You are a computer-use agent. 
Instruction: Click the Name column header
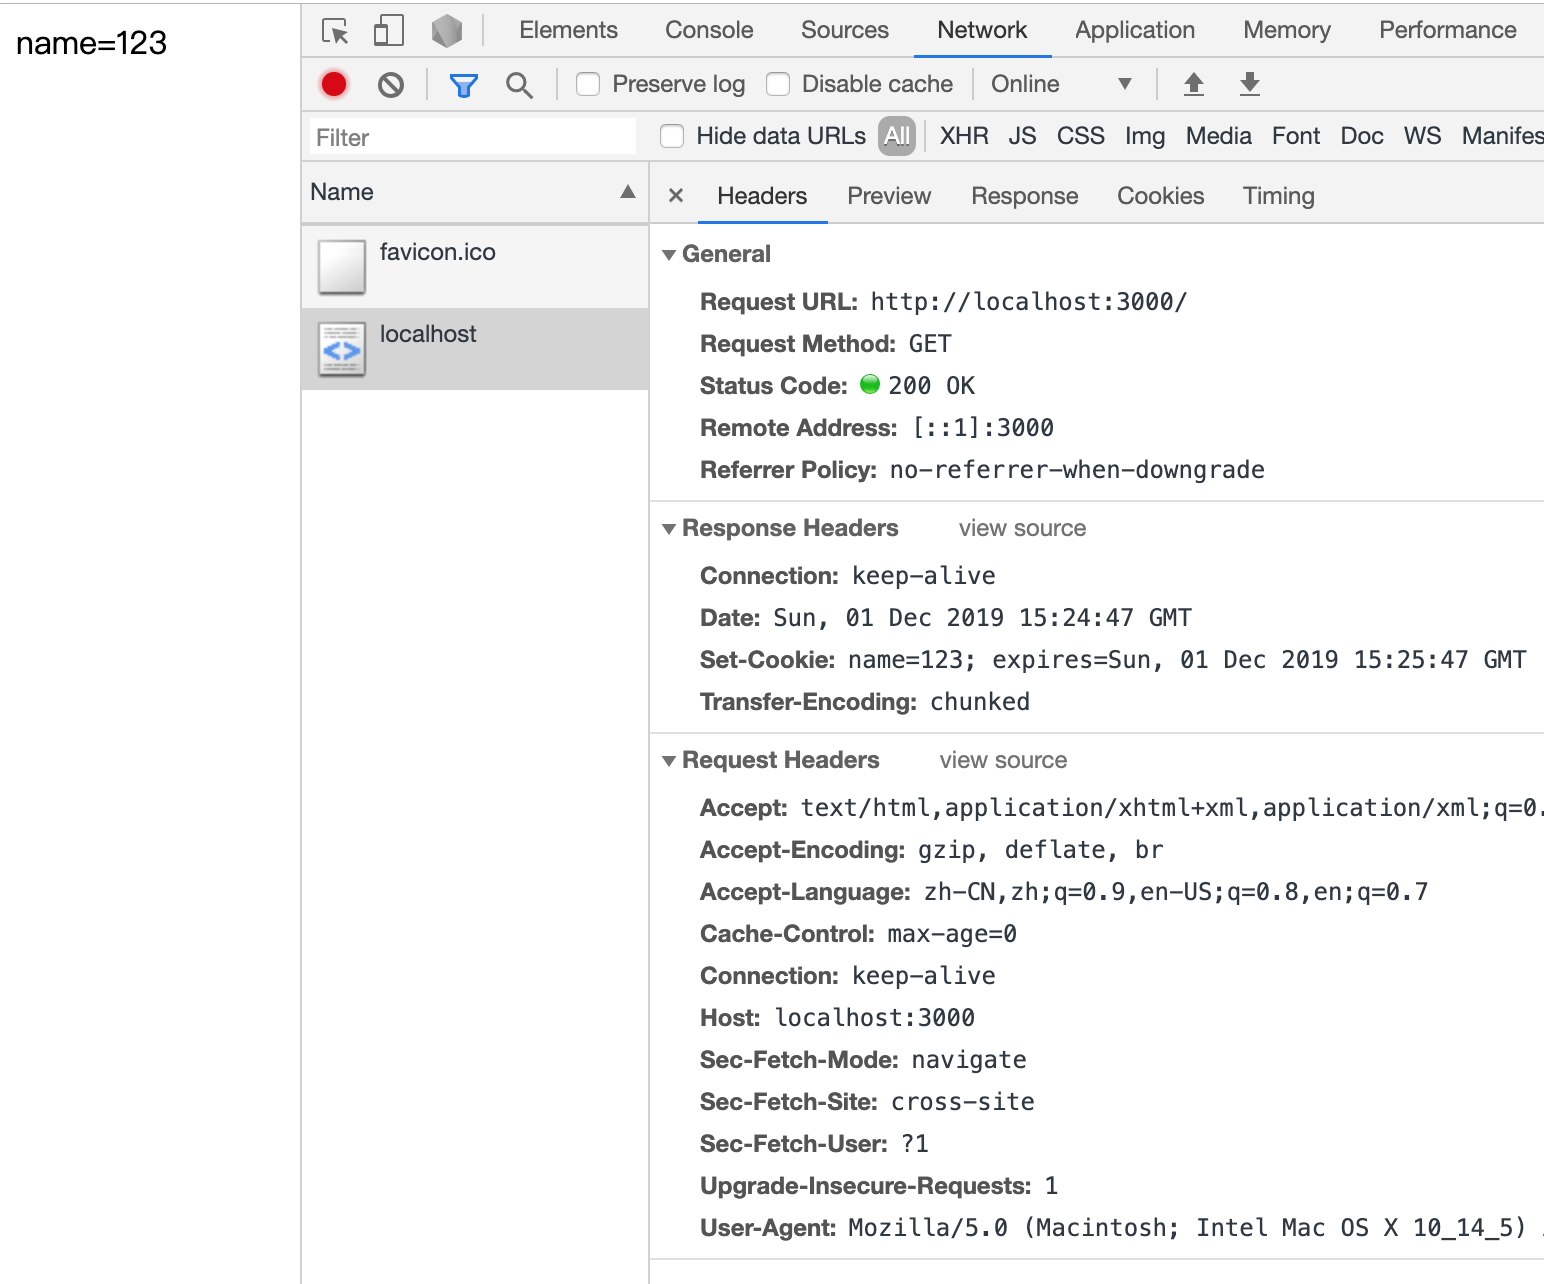click(x=475, y=192)
